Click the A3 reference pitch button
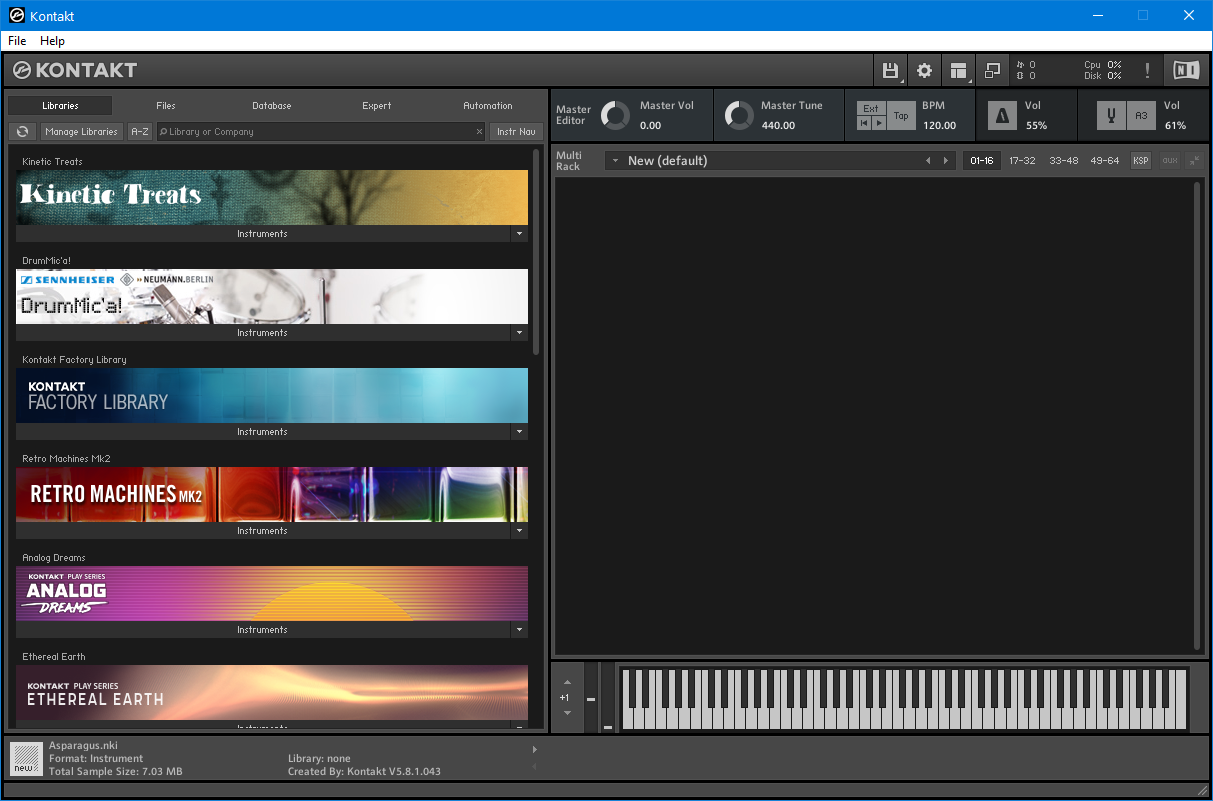 click(x=1141, y=116)
